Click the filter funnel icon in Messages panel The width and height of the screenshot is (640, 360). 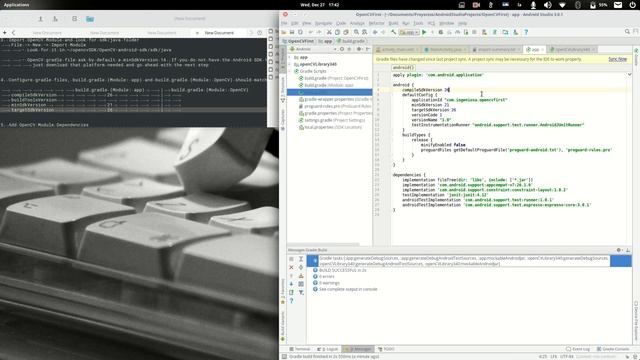click(x=301, y=292)
